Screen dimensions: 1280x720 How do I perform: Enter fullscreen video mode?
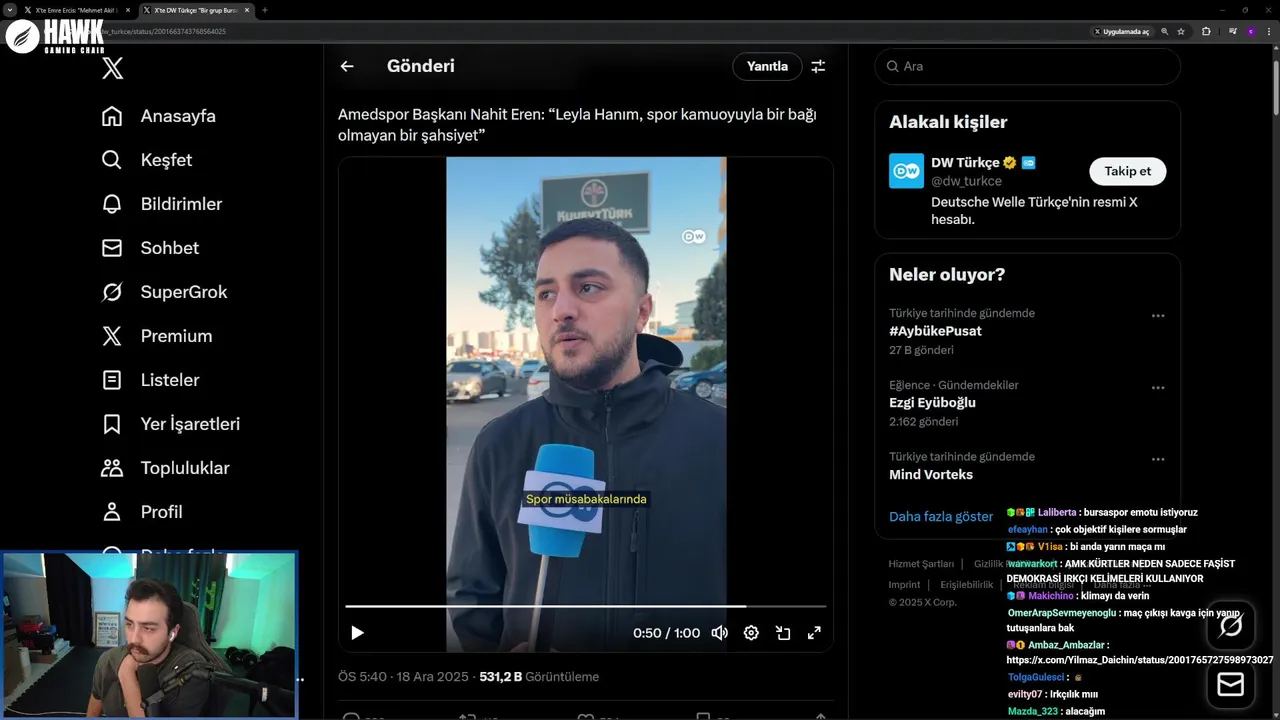814,633
